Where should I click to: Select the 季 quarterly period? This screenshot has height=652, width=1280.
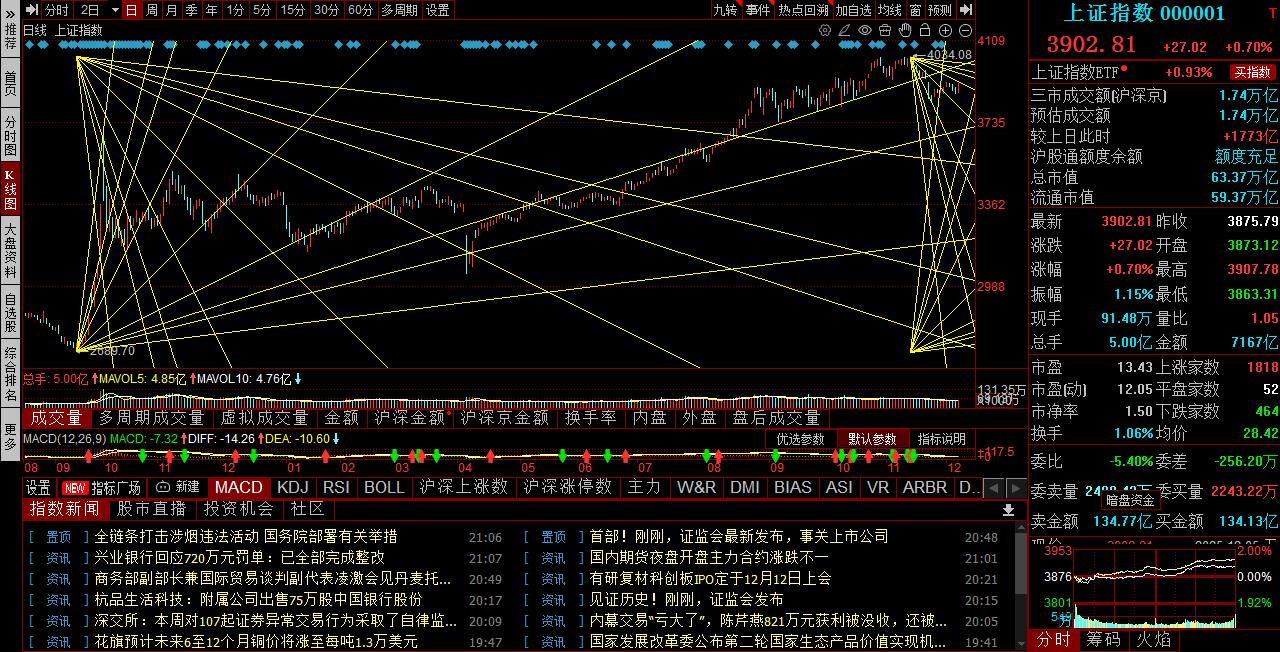click(191, 10)
